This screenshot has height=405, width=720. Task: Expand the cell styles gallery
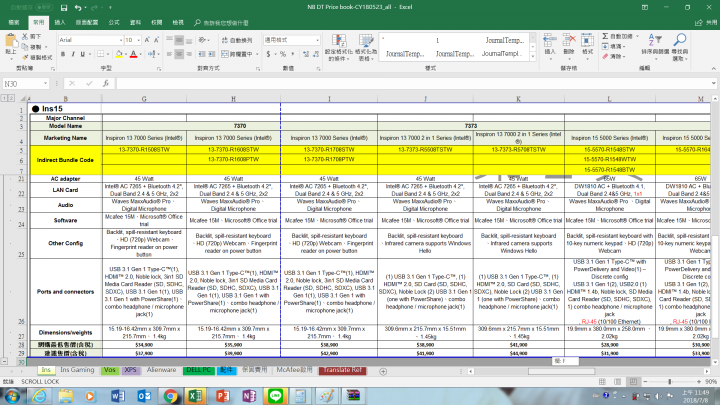(533, 57)
